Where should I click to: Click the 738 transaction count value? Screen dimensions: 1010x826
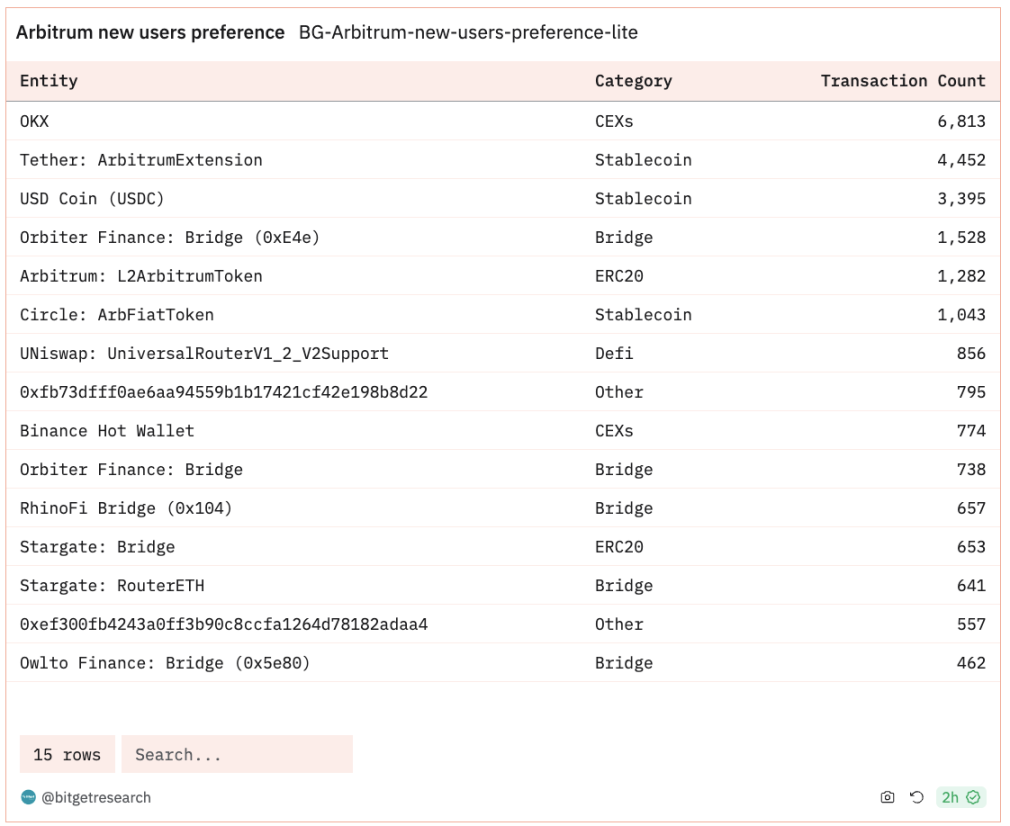971,469
